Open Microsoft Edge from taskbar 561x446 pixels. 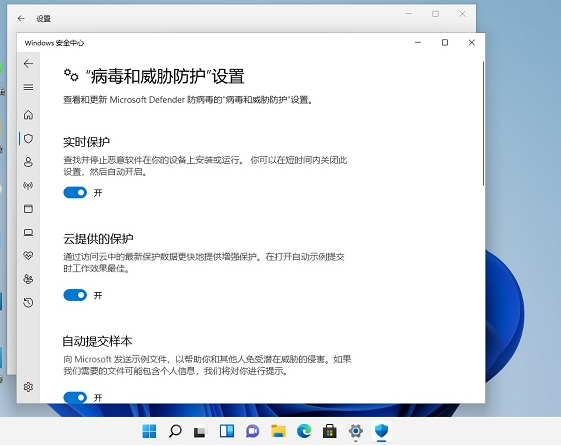point(304,431)
